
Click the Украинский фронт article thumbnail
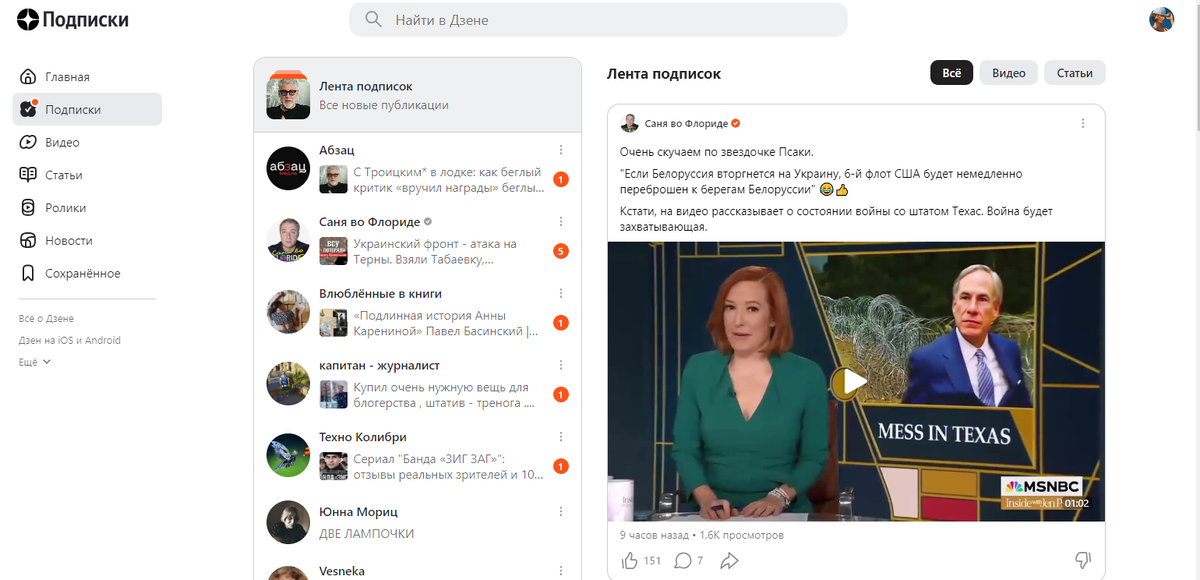point(333,251)
